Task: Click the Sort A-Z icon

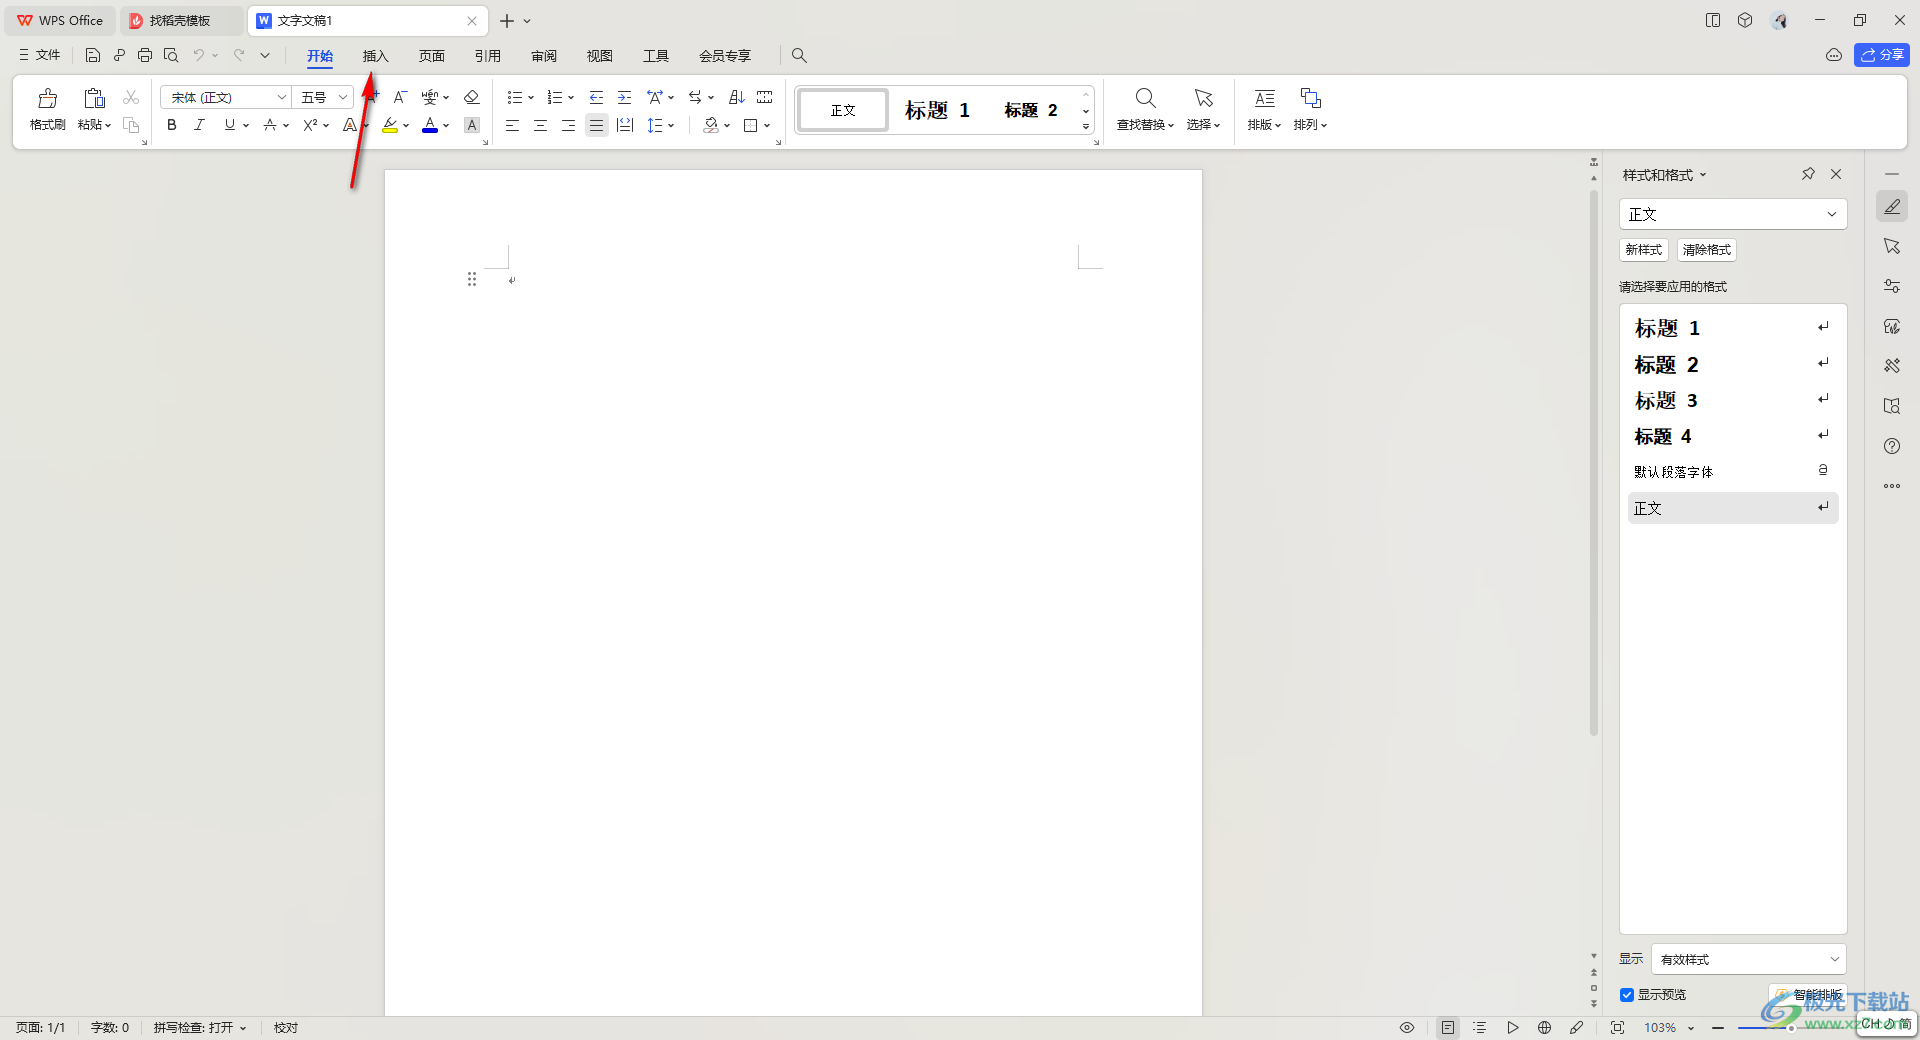Action: (x=737, y=97)
